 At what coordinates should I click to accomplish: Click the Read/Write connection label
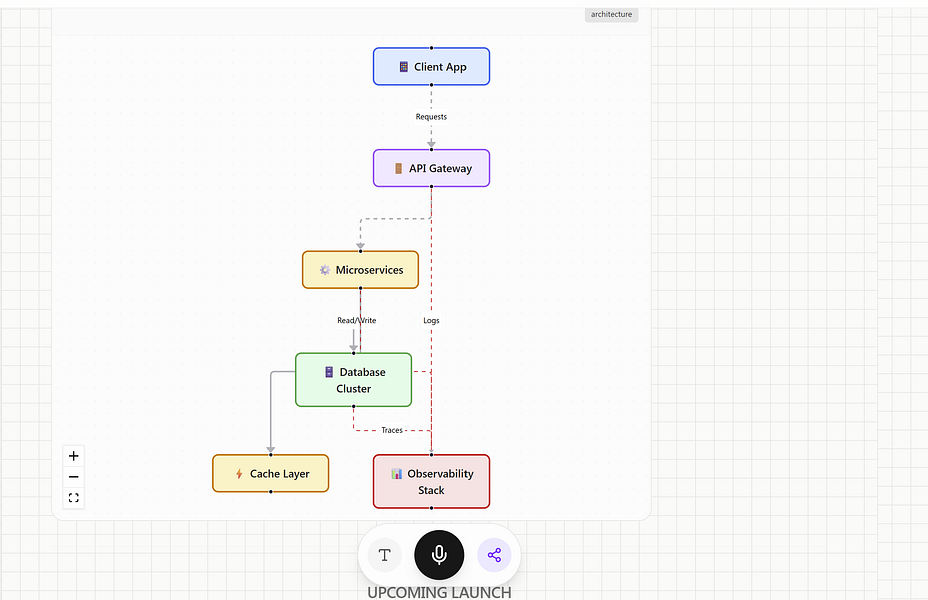click(356, 320)
